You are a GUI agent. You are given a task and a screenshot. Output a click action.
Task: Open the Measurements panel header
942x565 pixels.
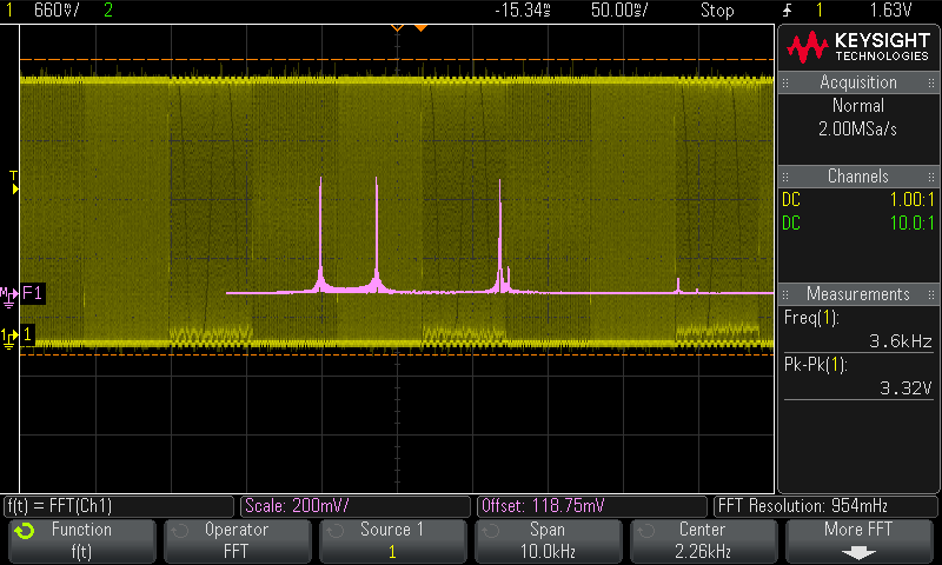coord(858,294)
